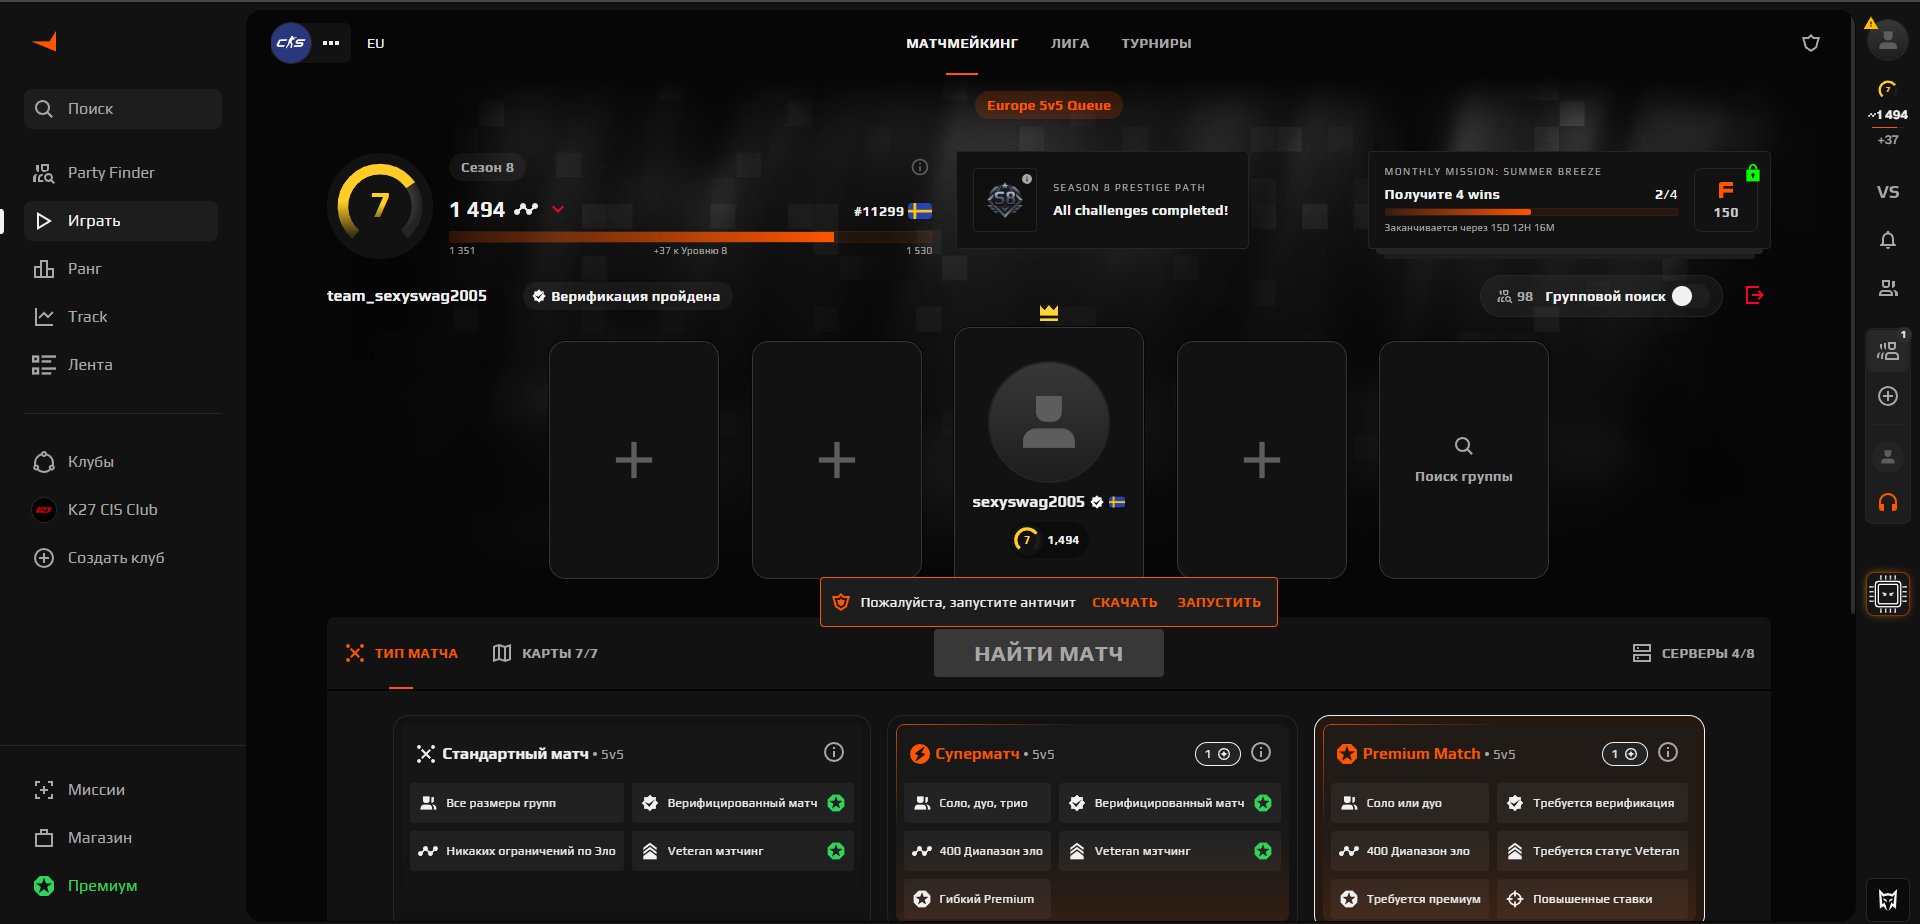Switch to ТУРНИРЫ tab
The height and width of the screenshot is (924, 1920).
click(x=1156, y=44)
